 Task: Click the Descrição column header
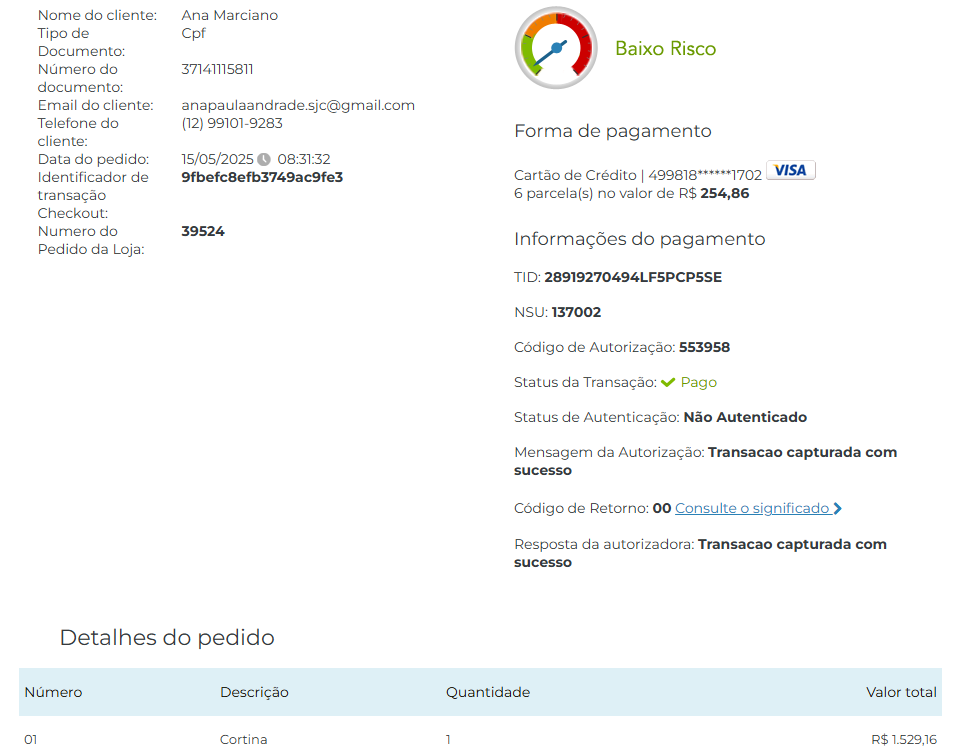click(254, 692)
